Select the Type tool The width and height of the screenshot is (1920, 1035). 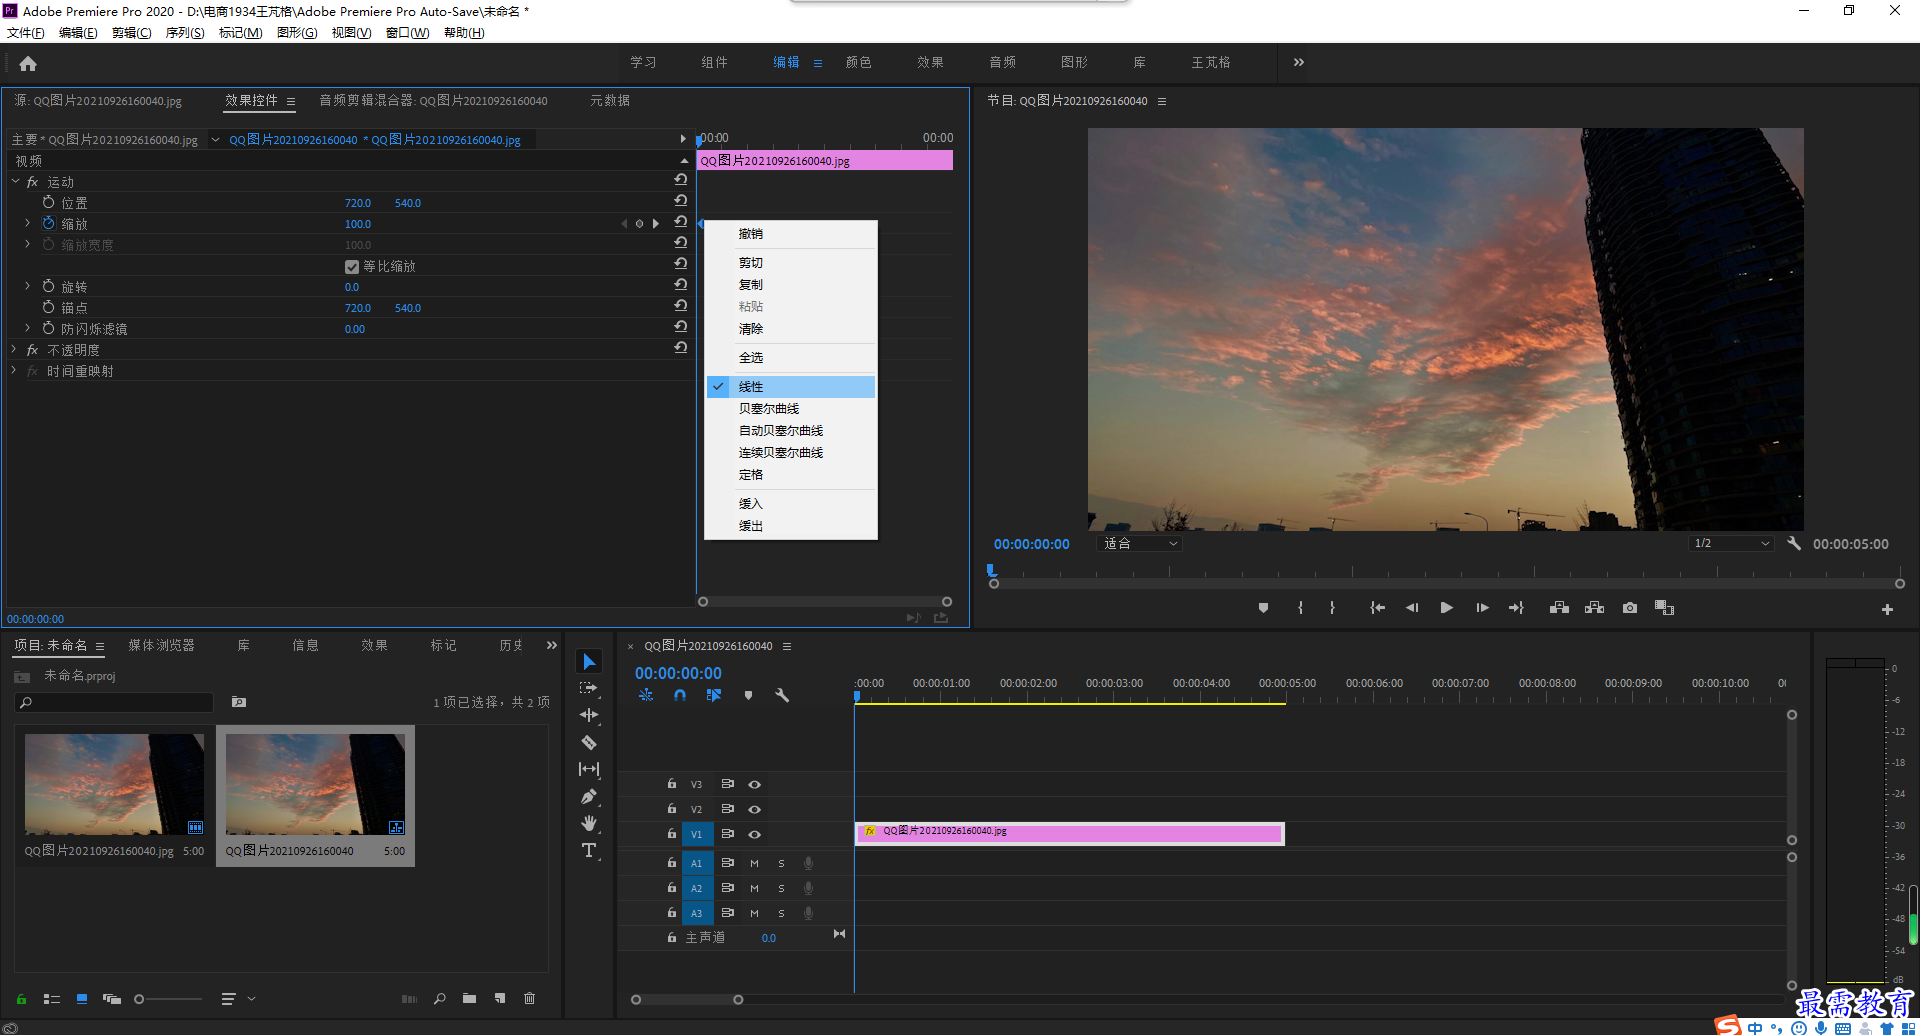coord(589,850)
